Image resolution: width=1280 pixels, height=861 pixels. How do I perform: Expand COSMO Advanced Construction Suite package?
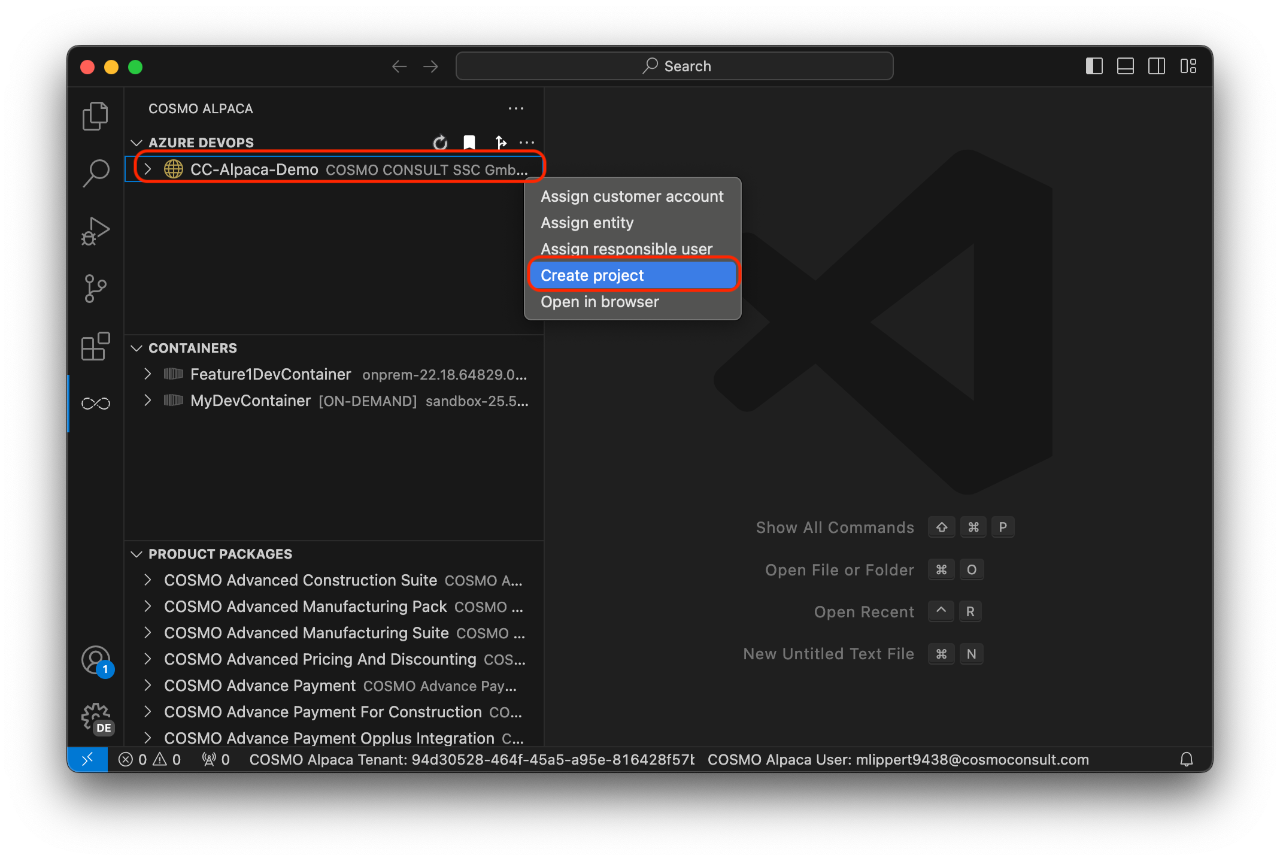click(148, 580)
